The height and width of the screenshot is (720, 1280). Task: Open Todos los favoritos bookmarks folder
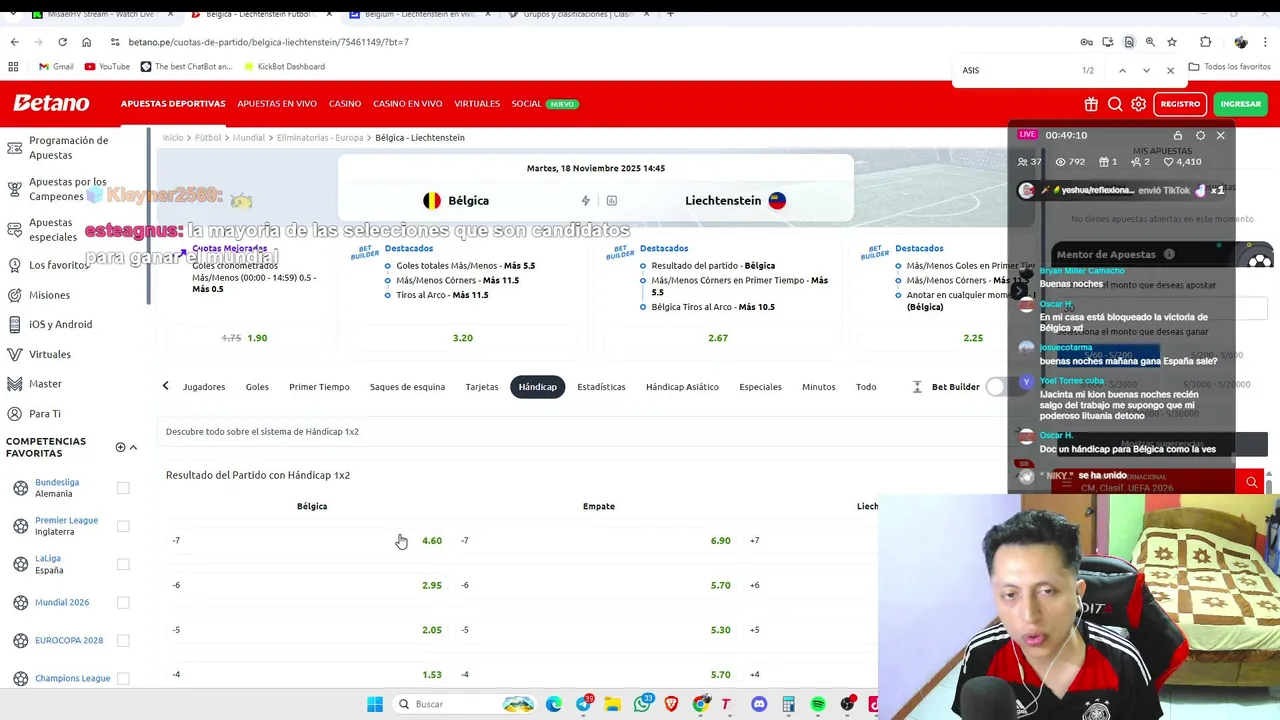tap(1229, 66)
